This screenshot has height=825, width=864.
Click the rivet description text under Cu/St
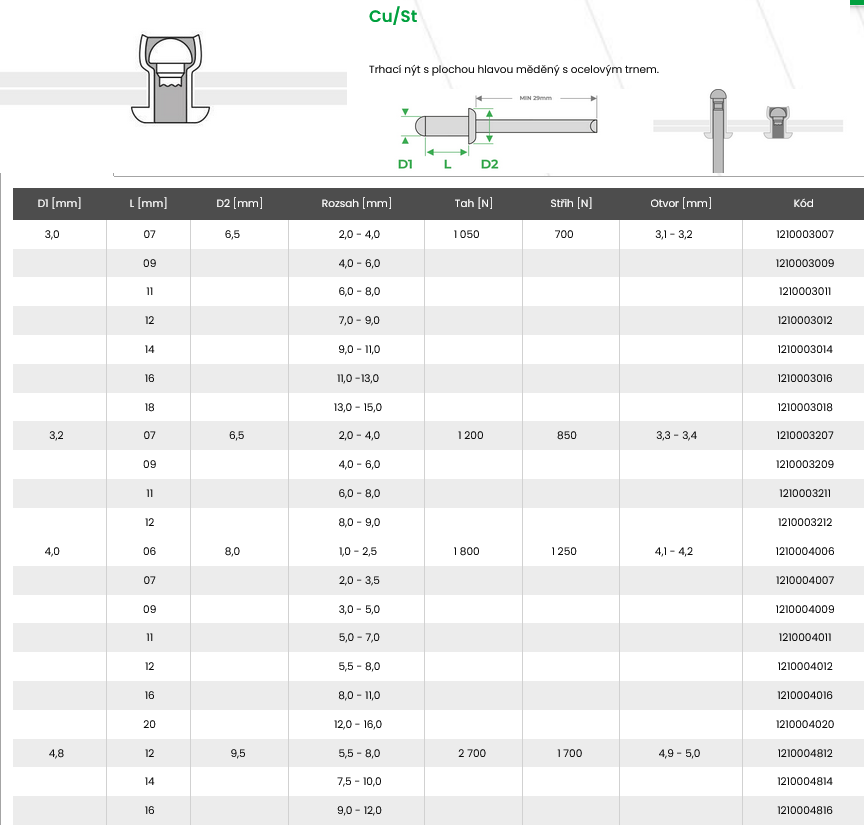pyautogui.click(x=514, y=69)
